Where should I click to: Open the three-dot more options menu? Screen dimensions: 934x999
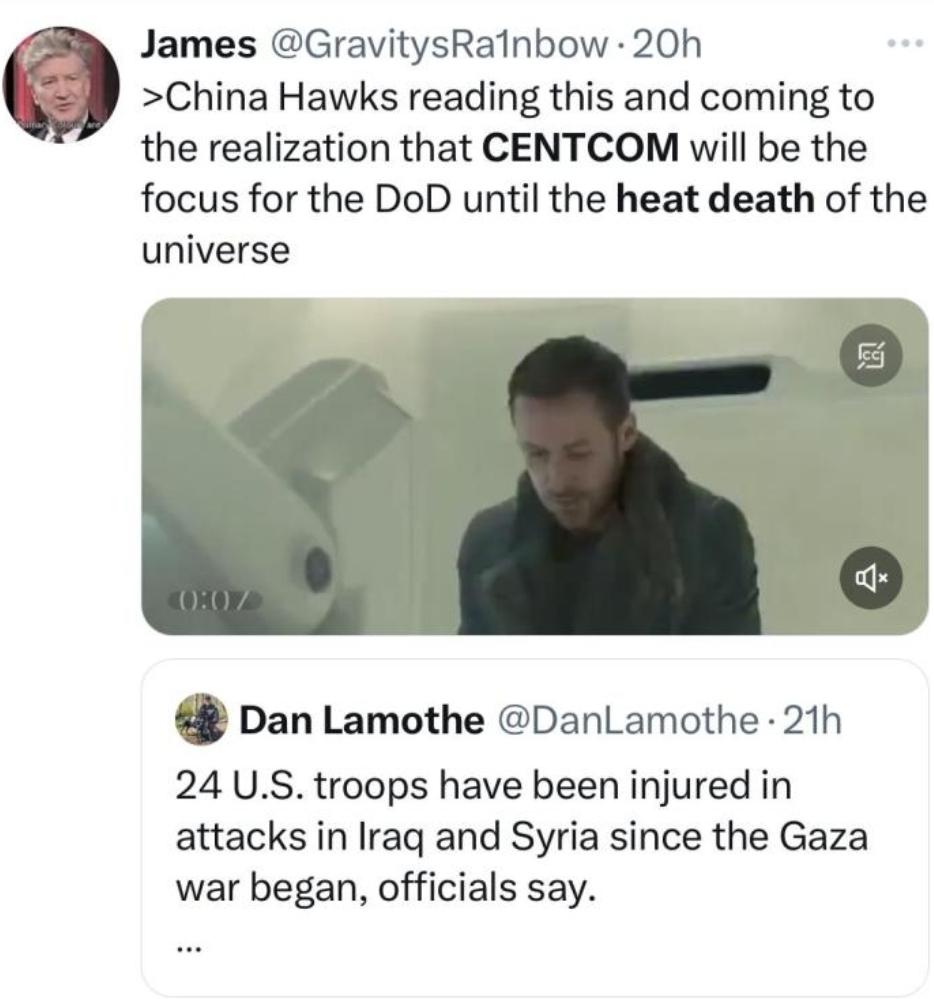coord(905,44)
